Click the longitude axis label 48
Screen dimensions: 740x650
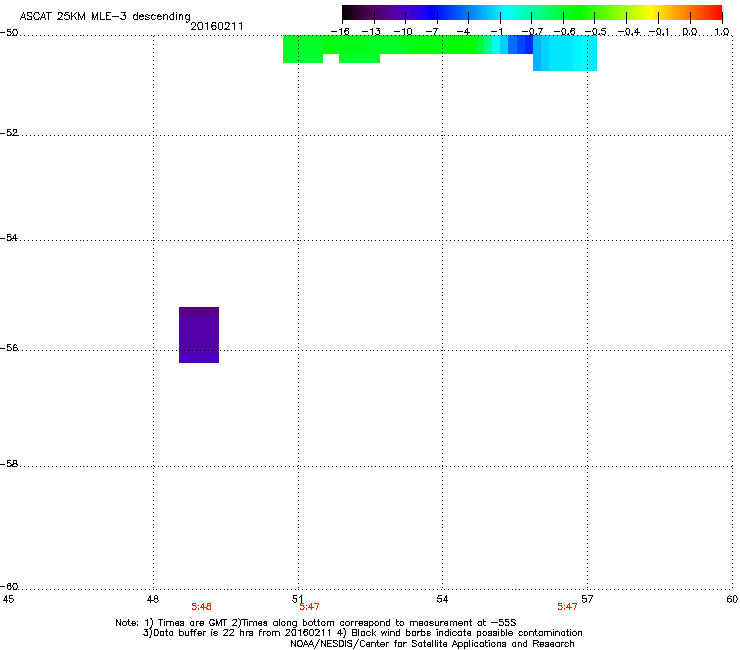152,599
